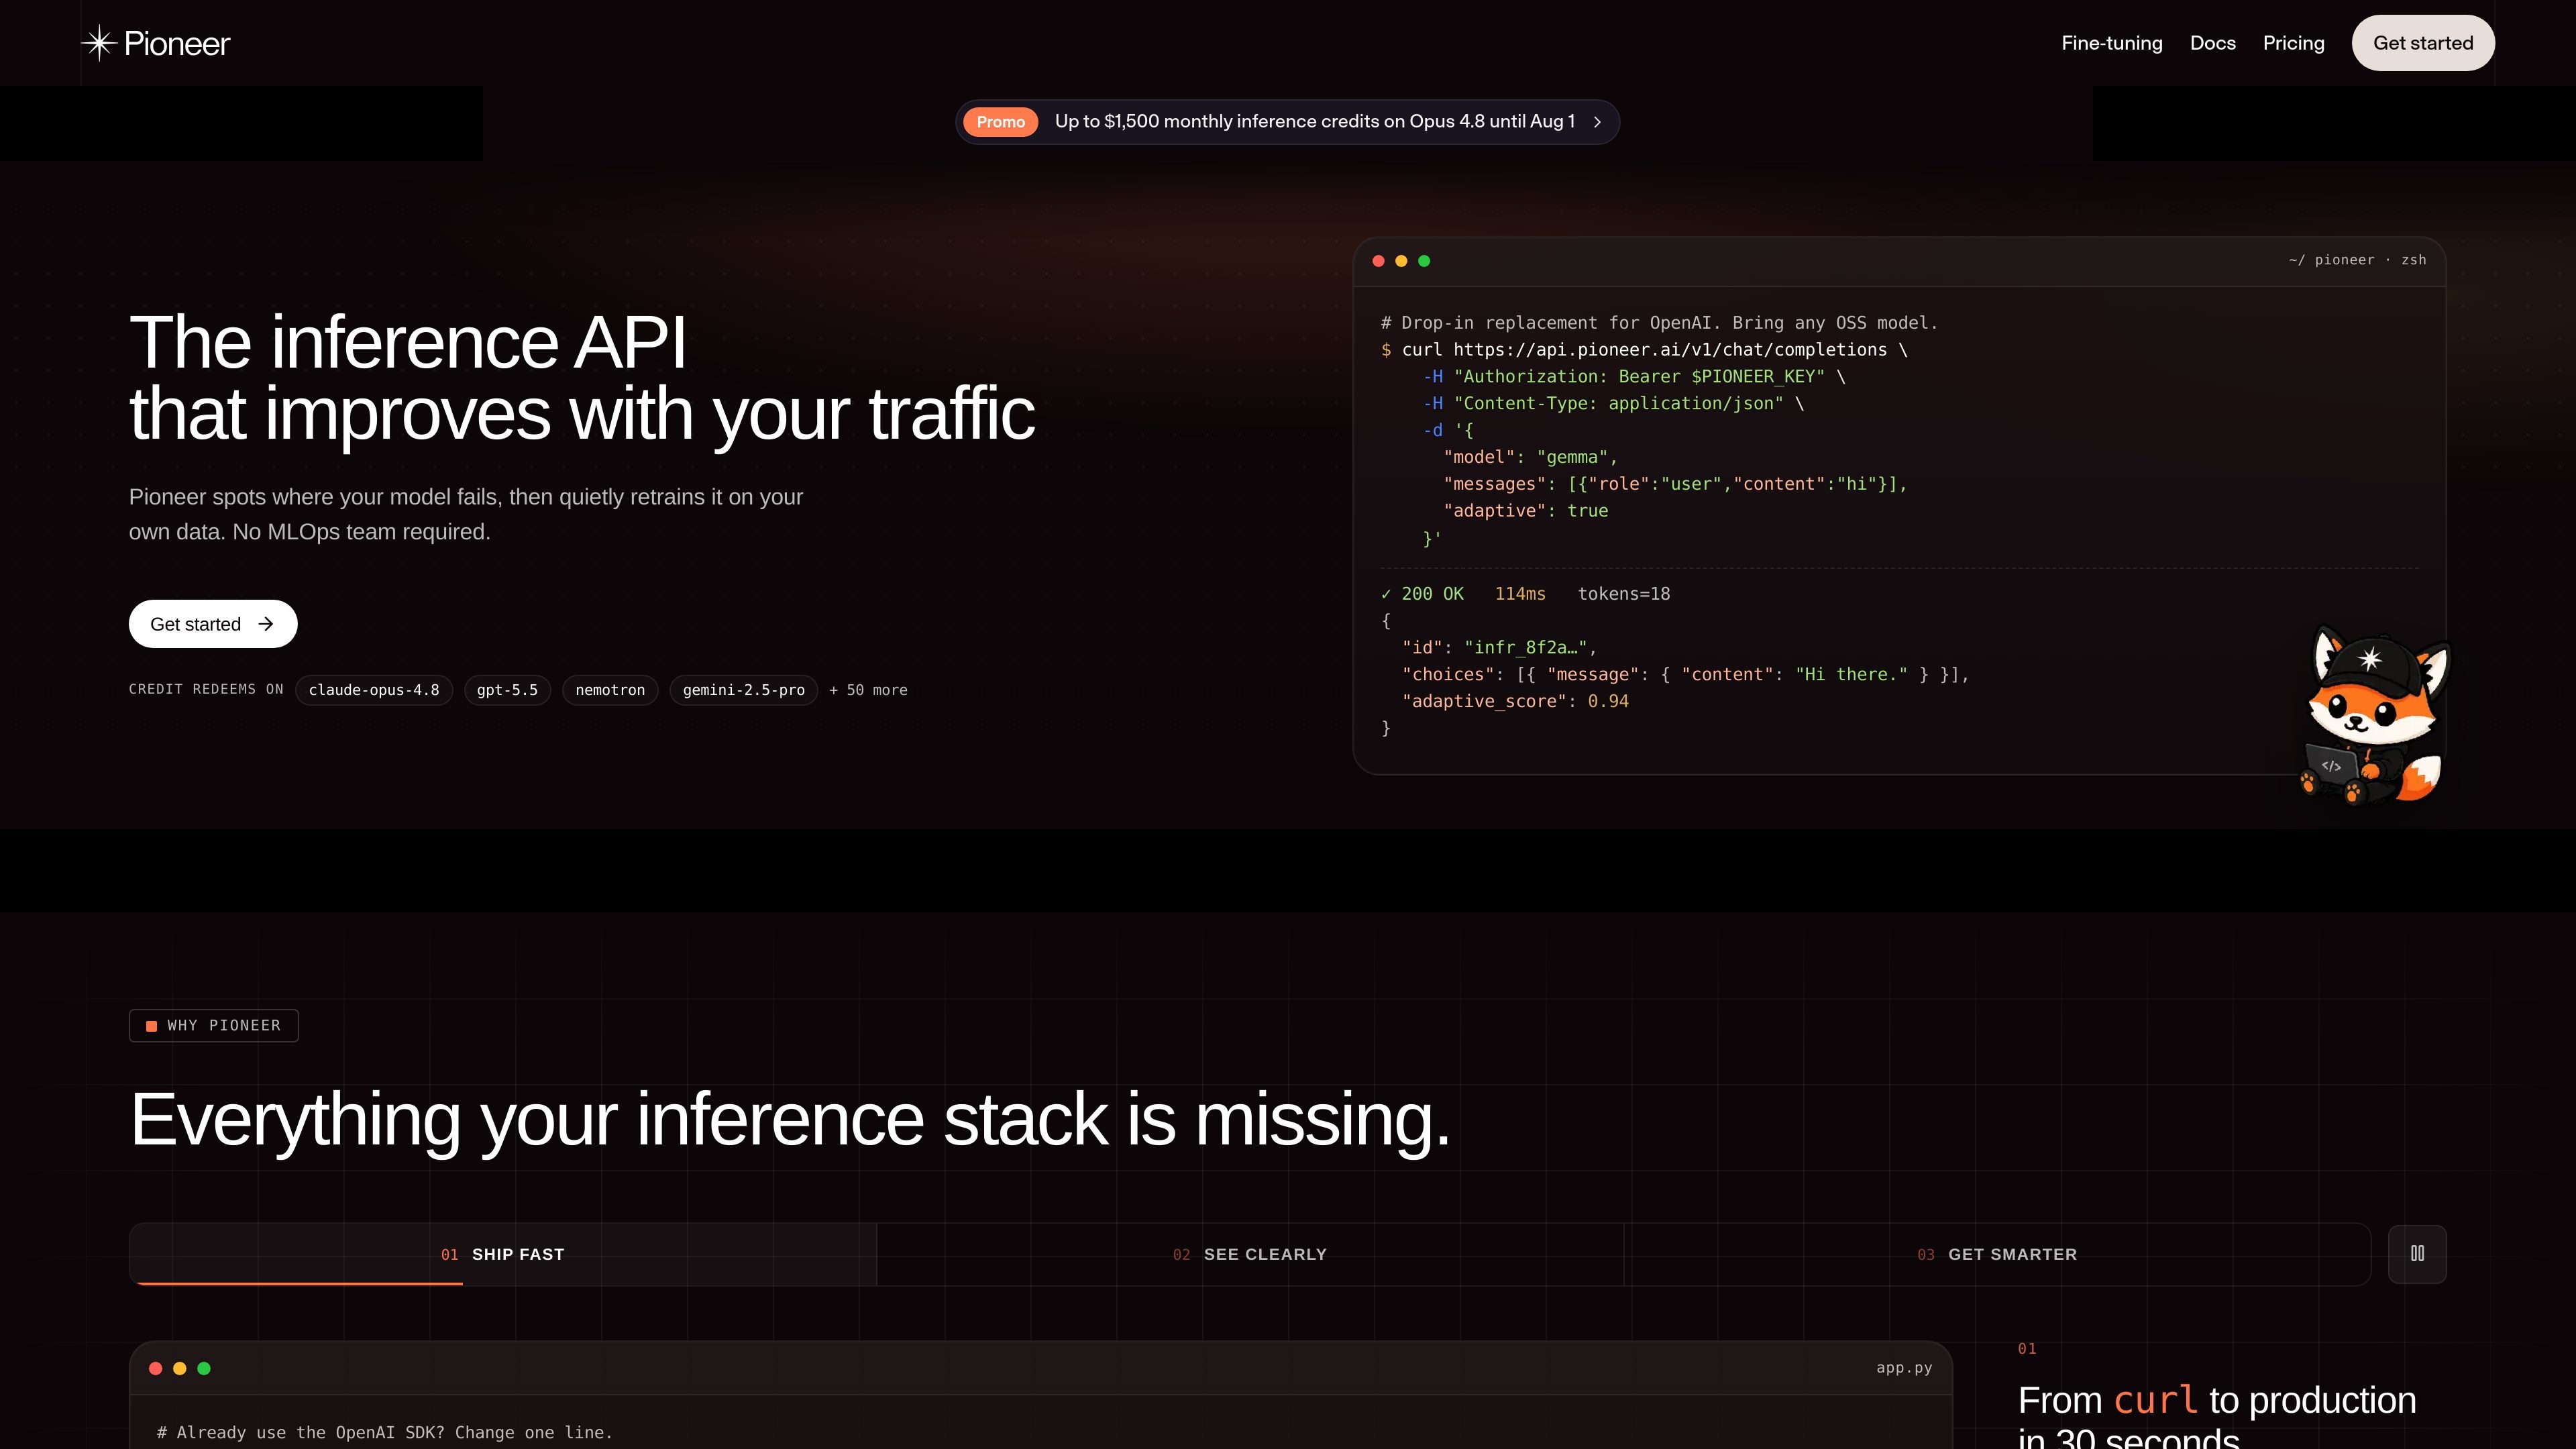
Task: Click the "# Already use the OpenAI SDK?" comment
Action: click(384, 1433)
